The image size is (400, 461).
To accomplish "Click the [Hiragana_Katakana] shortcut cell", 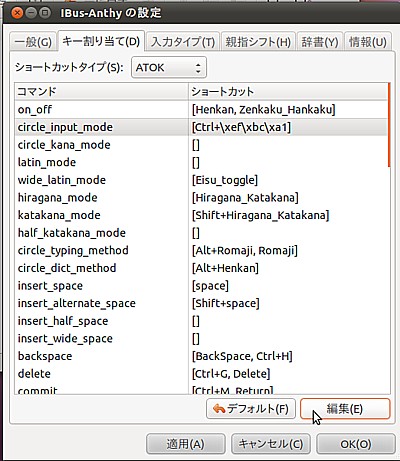I will [x=288, y=198].
